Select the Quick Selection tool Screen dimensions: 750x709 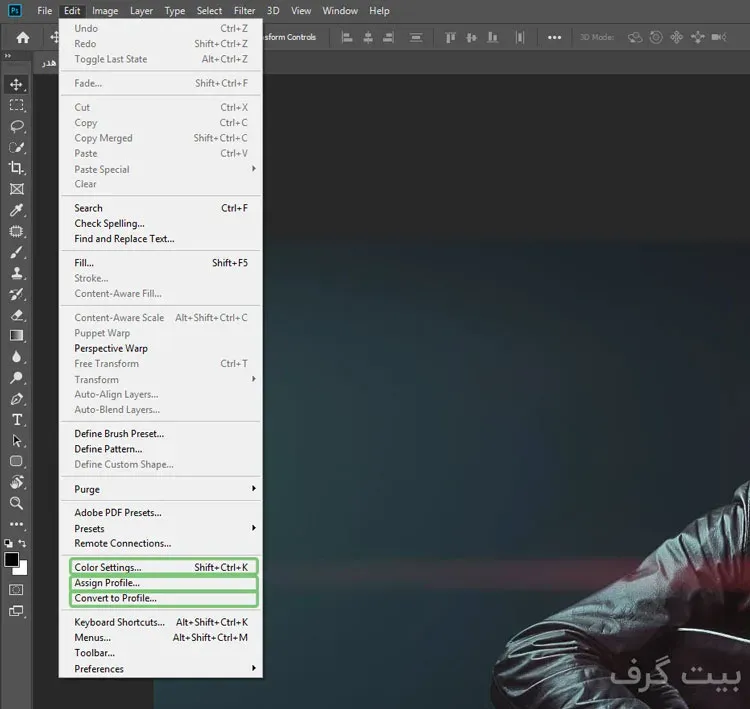[16, 147]
